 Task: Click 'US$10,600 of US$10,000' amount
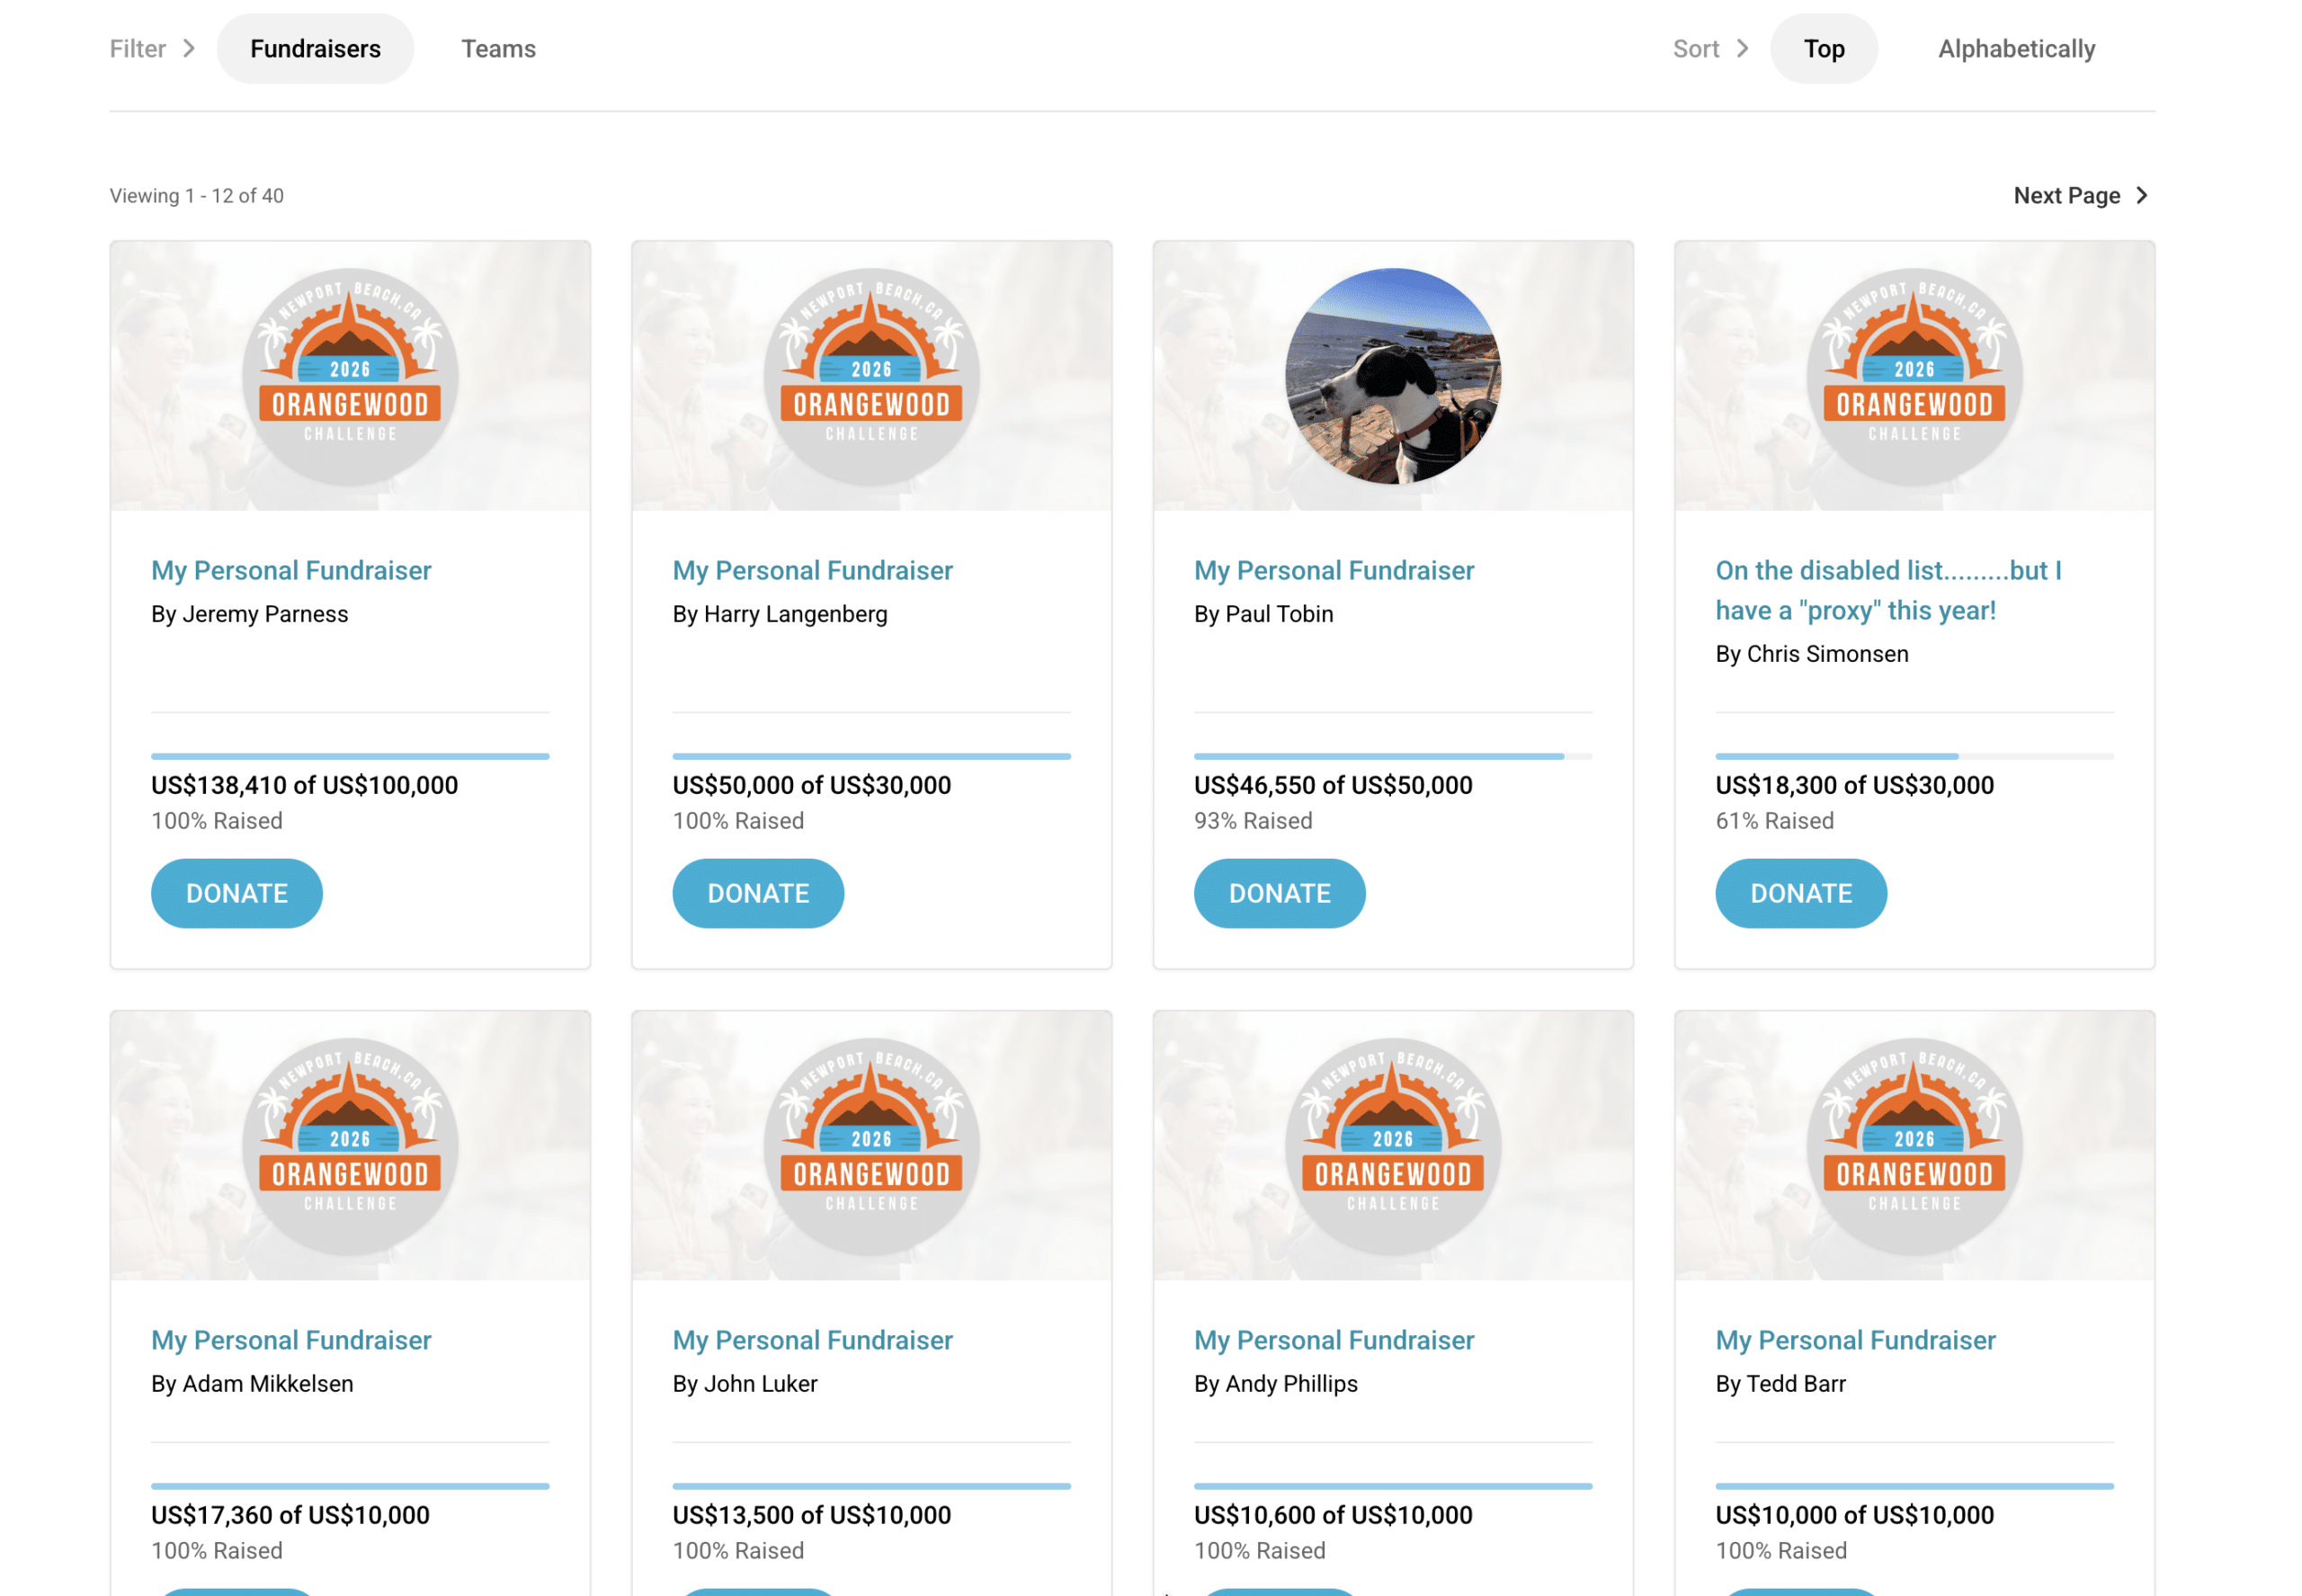click(1333, 1516)
